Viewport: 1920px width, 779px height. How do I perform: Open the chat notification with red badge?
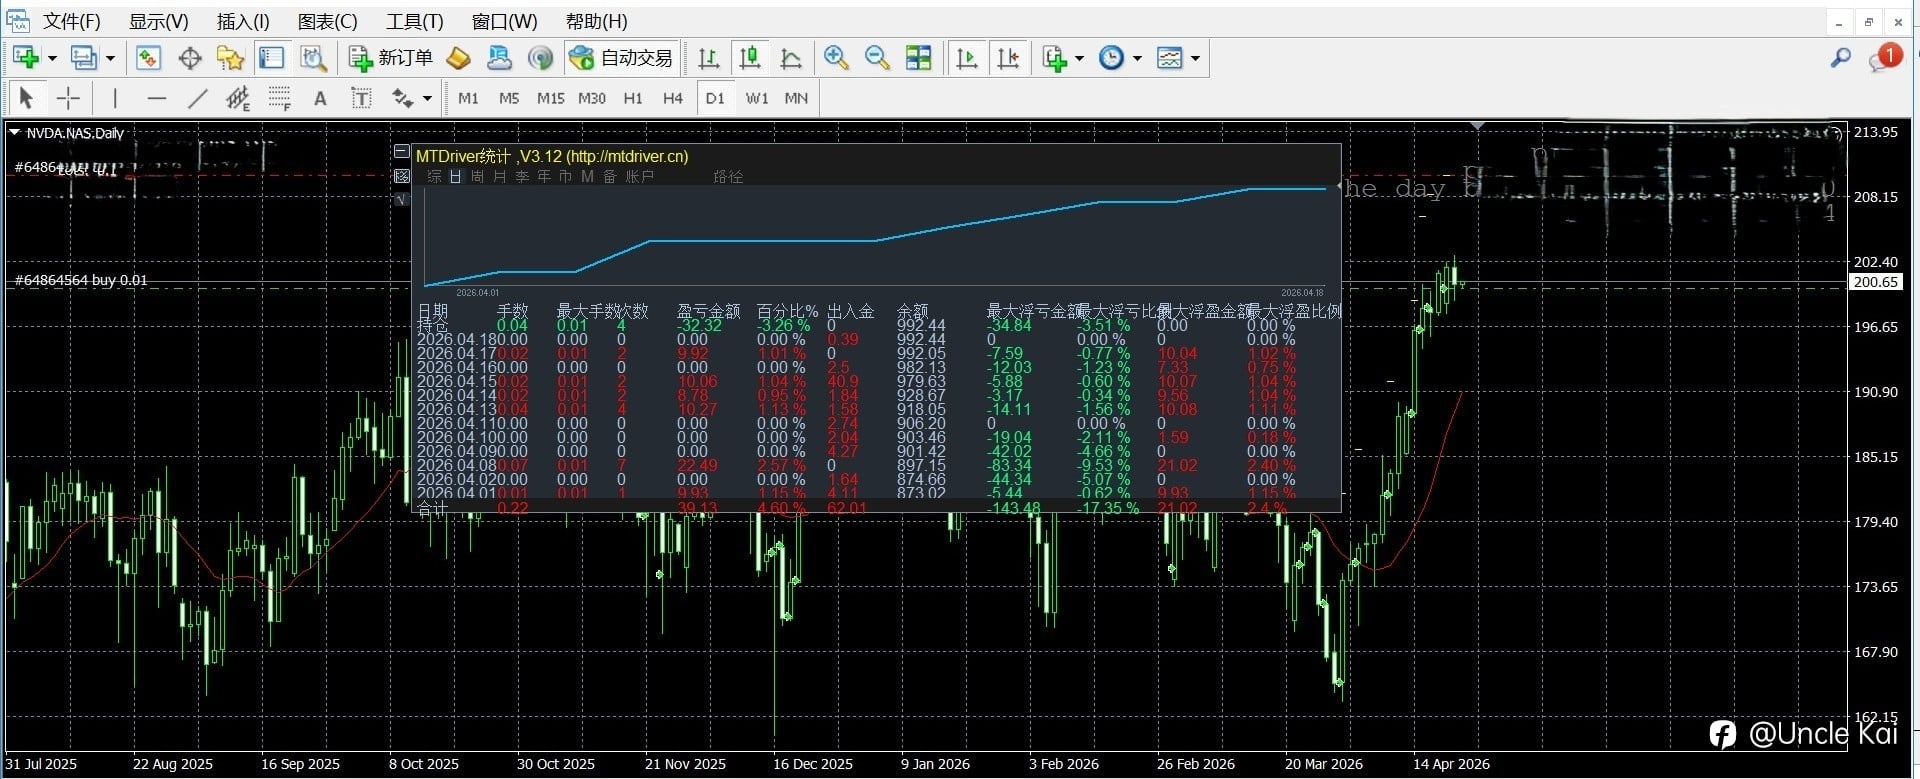click(1882, 58)
